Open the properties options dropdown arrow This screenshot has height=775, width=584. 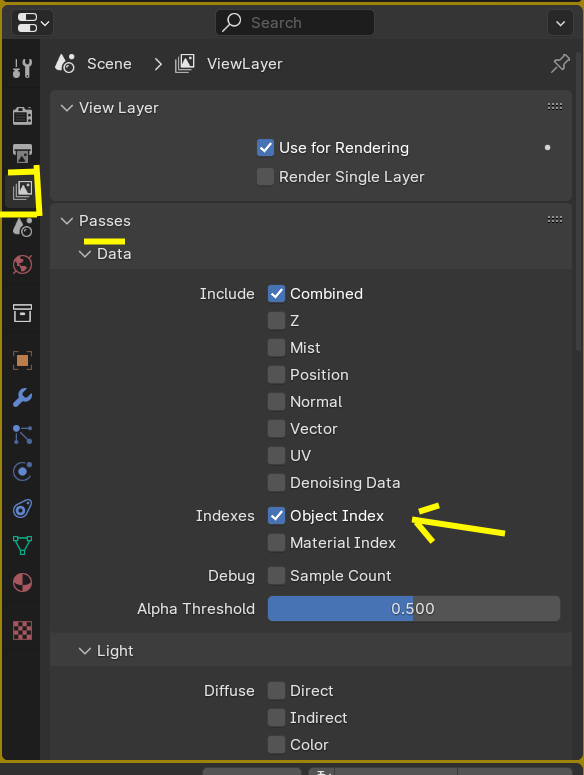(560, 23)
